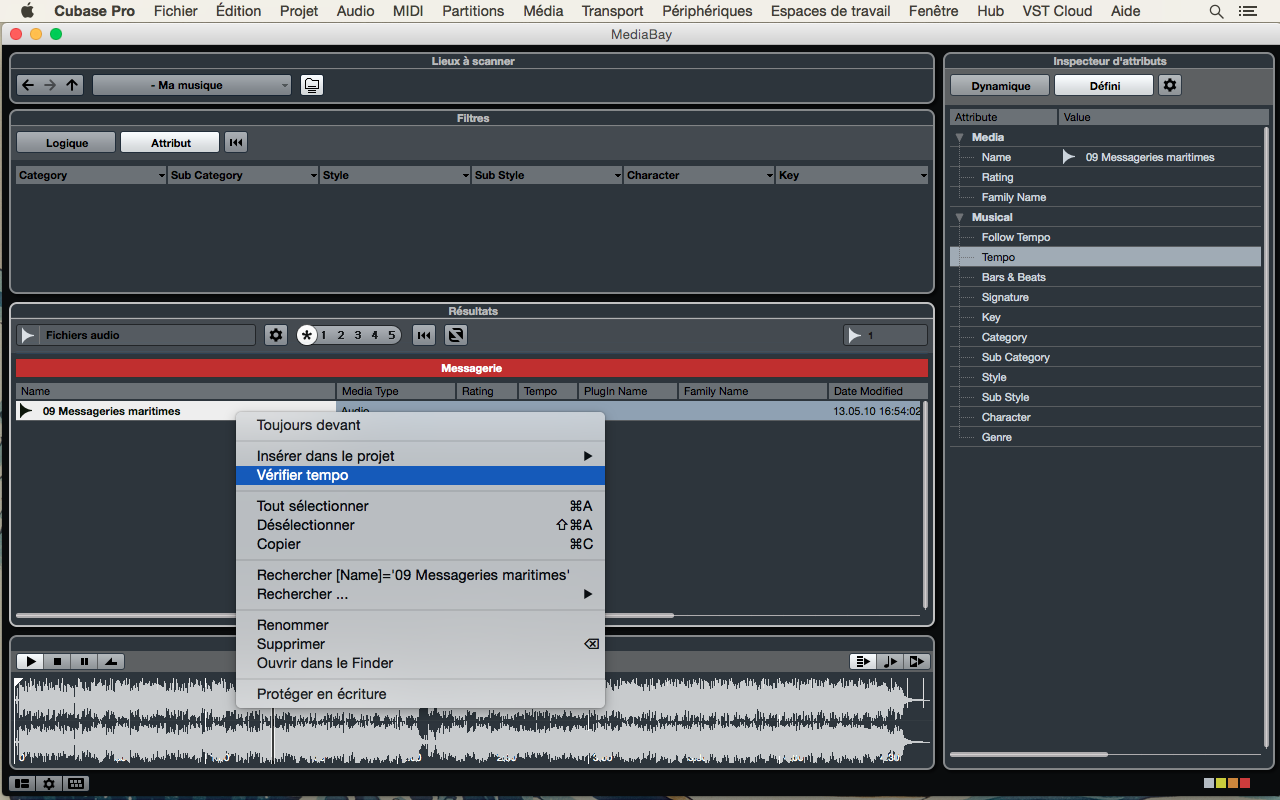The image size is (1280, 800).
Task: Open MediaBay settings gear at bottom left
Action: tap(48, 783)
